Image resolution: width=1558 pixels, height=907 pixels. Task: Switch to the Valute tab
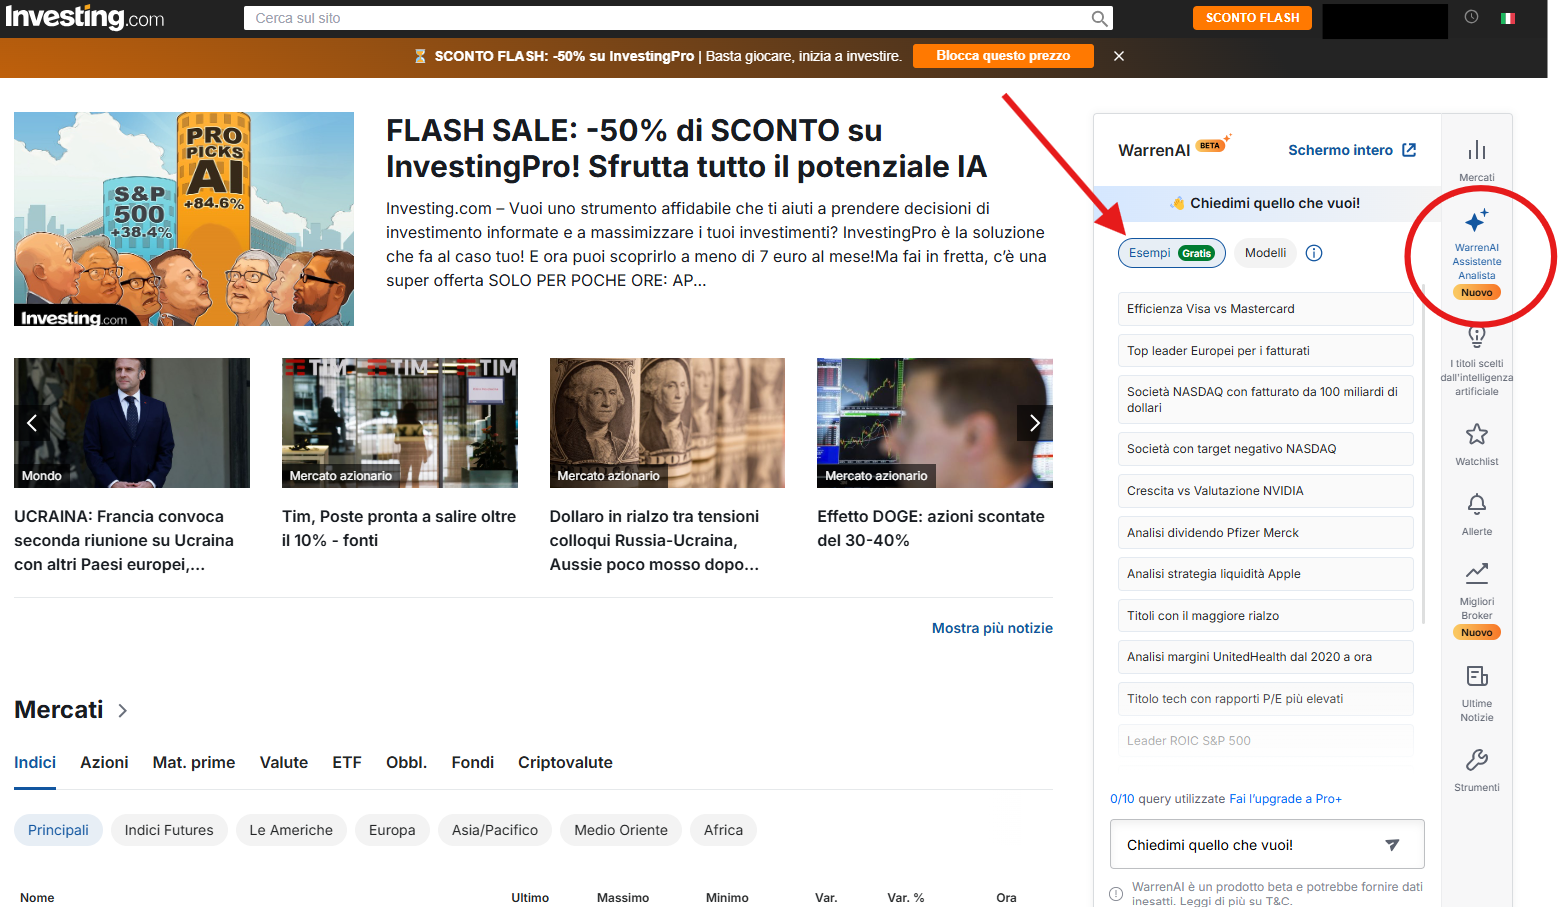[x=284, y=762]
